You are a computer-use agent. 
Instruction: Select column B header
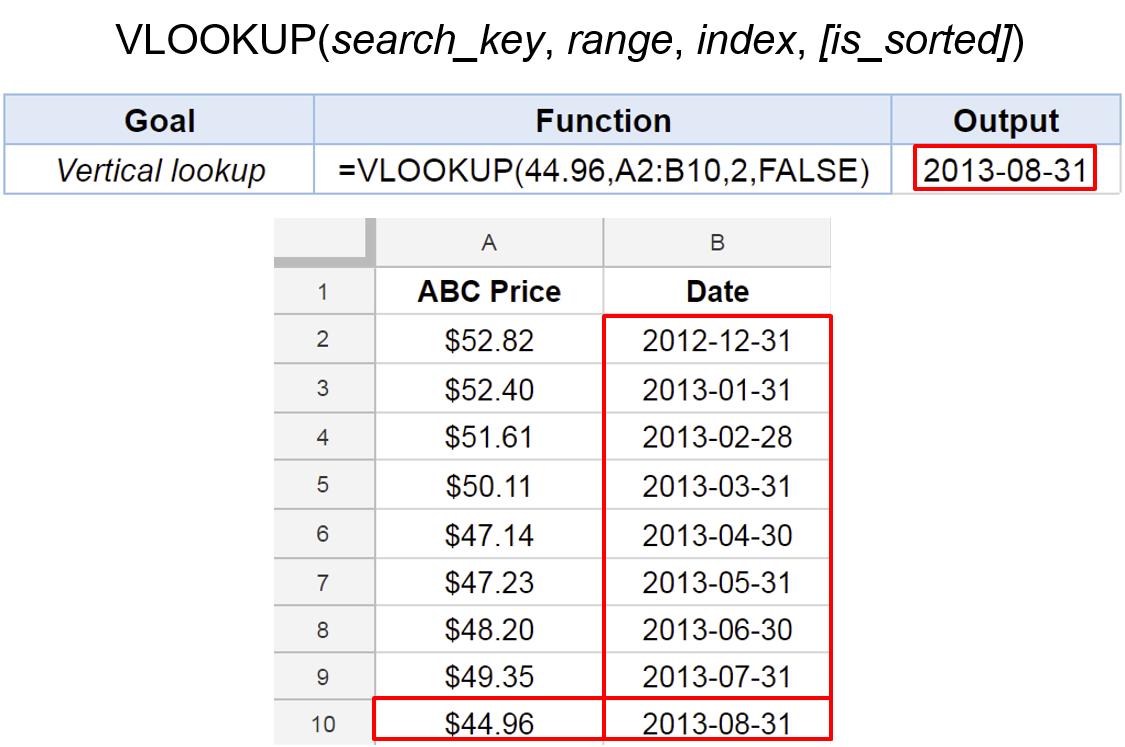[717, 243]
